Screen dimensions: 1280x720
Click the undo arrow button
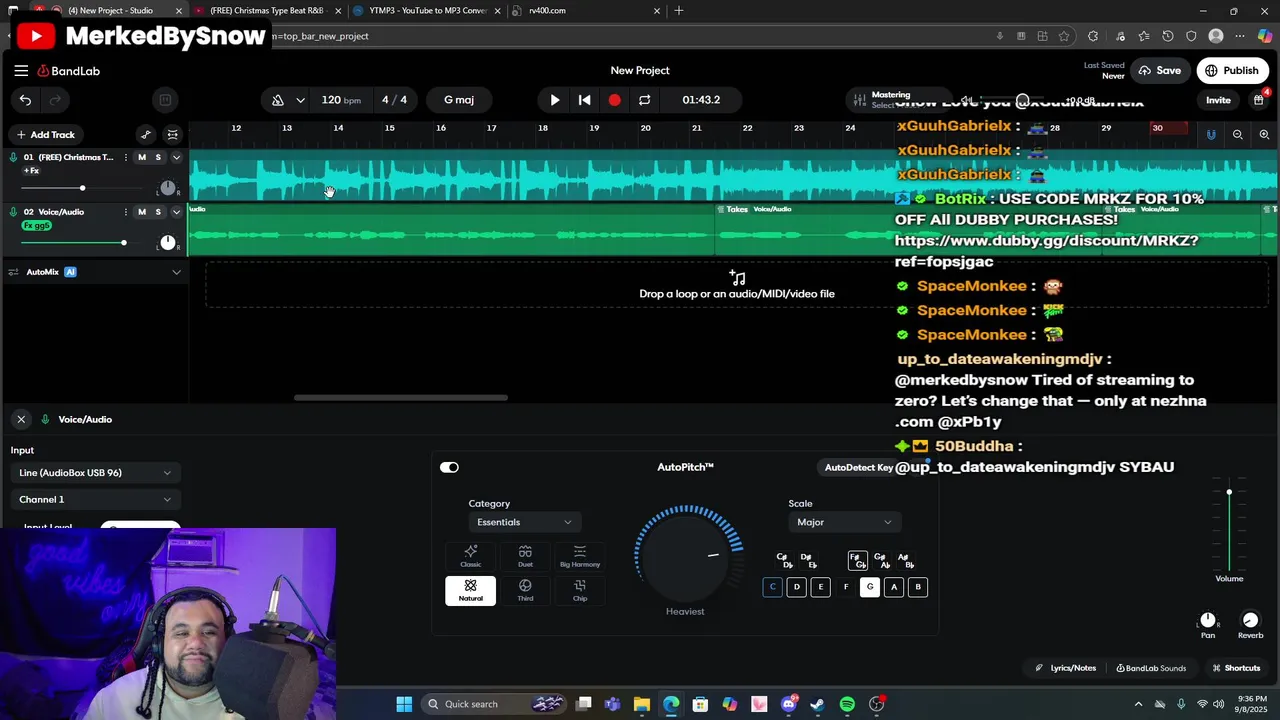(x=25, y=100)
